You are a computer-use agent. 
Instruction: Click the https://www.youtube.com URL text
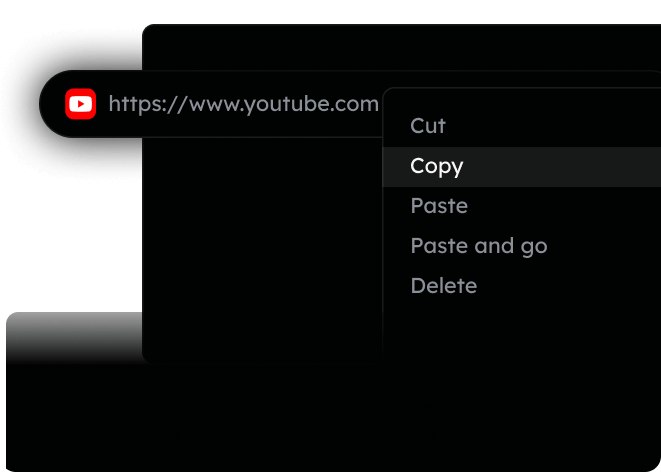click(x=243, y=104)
